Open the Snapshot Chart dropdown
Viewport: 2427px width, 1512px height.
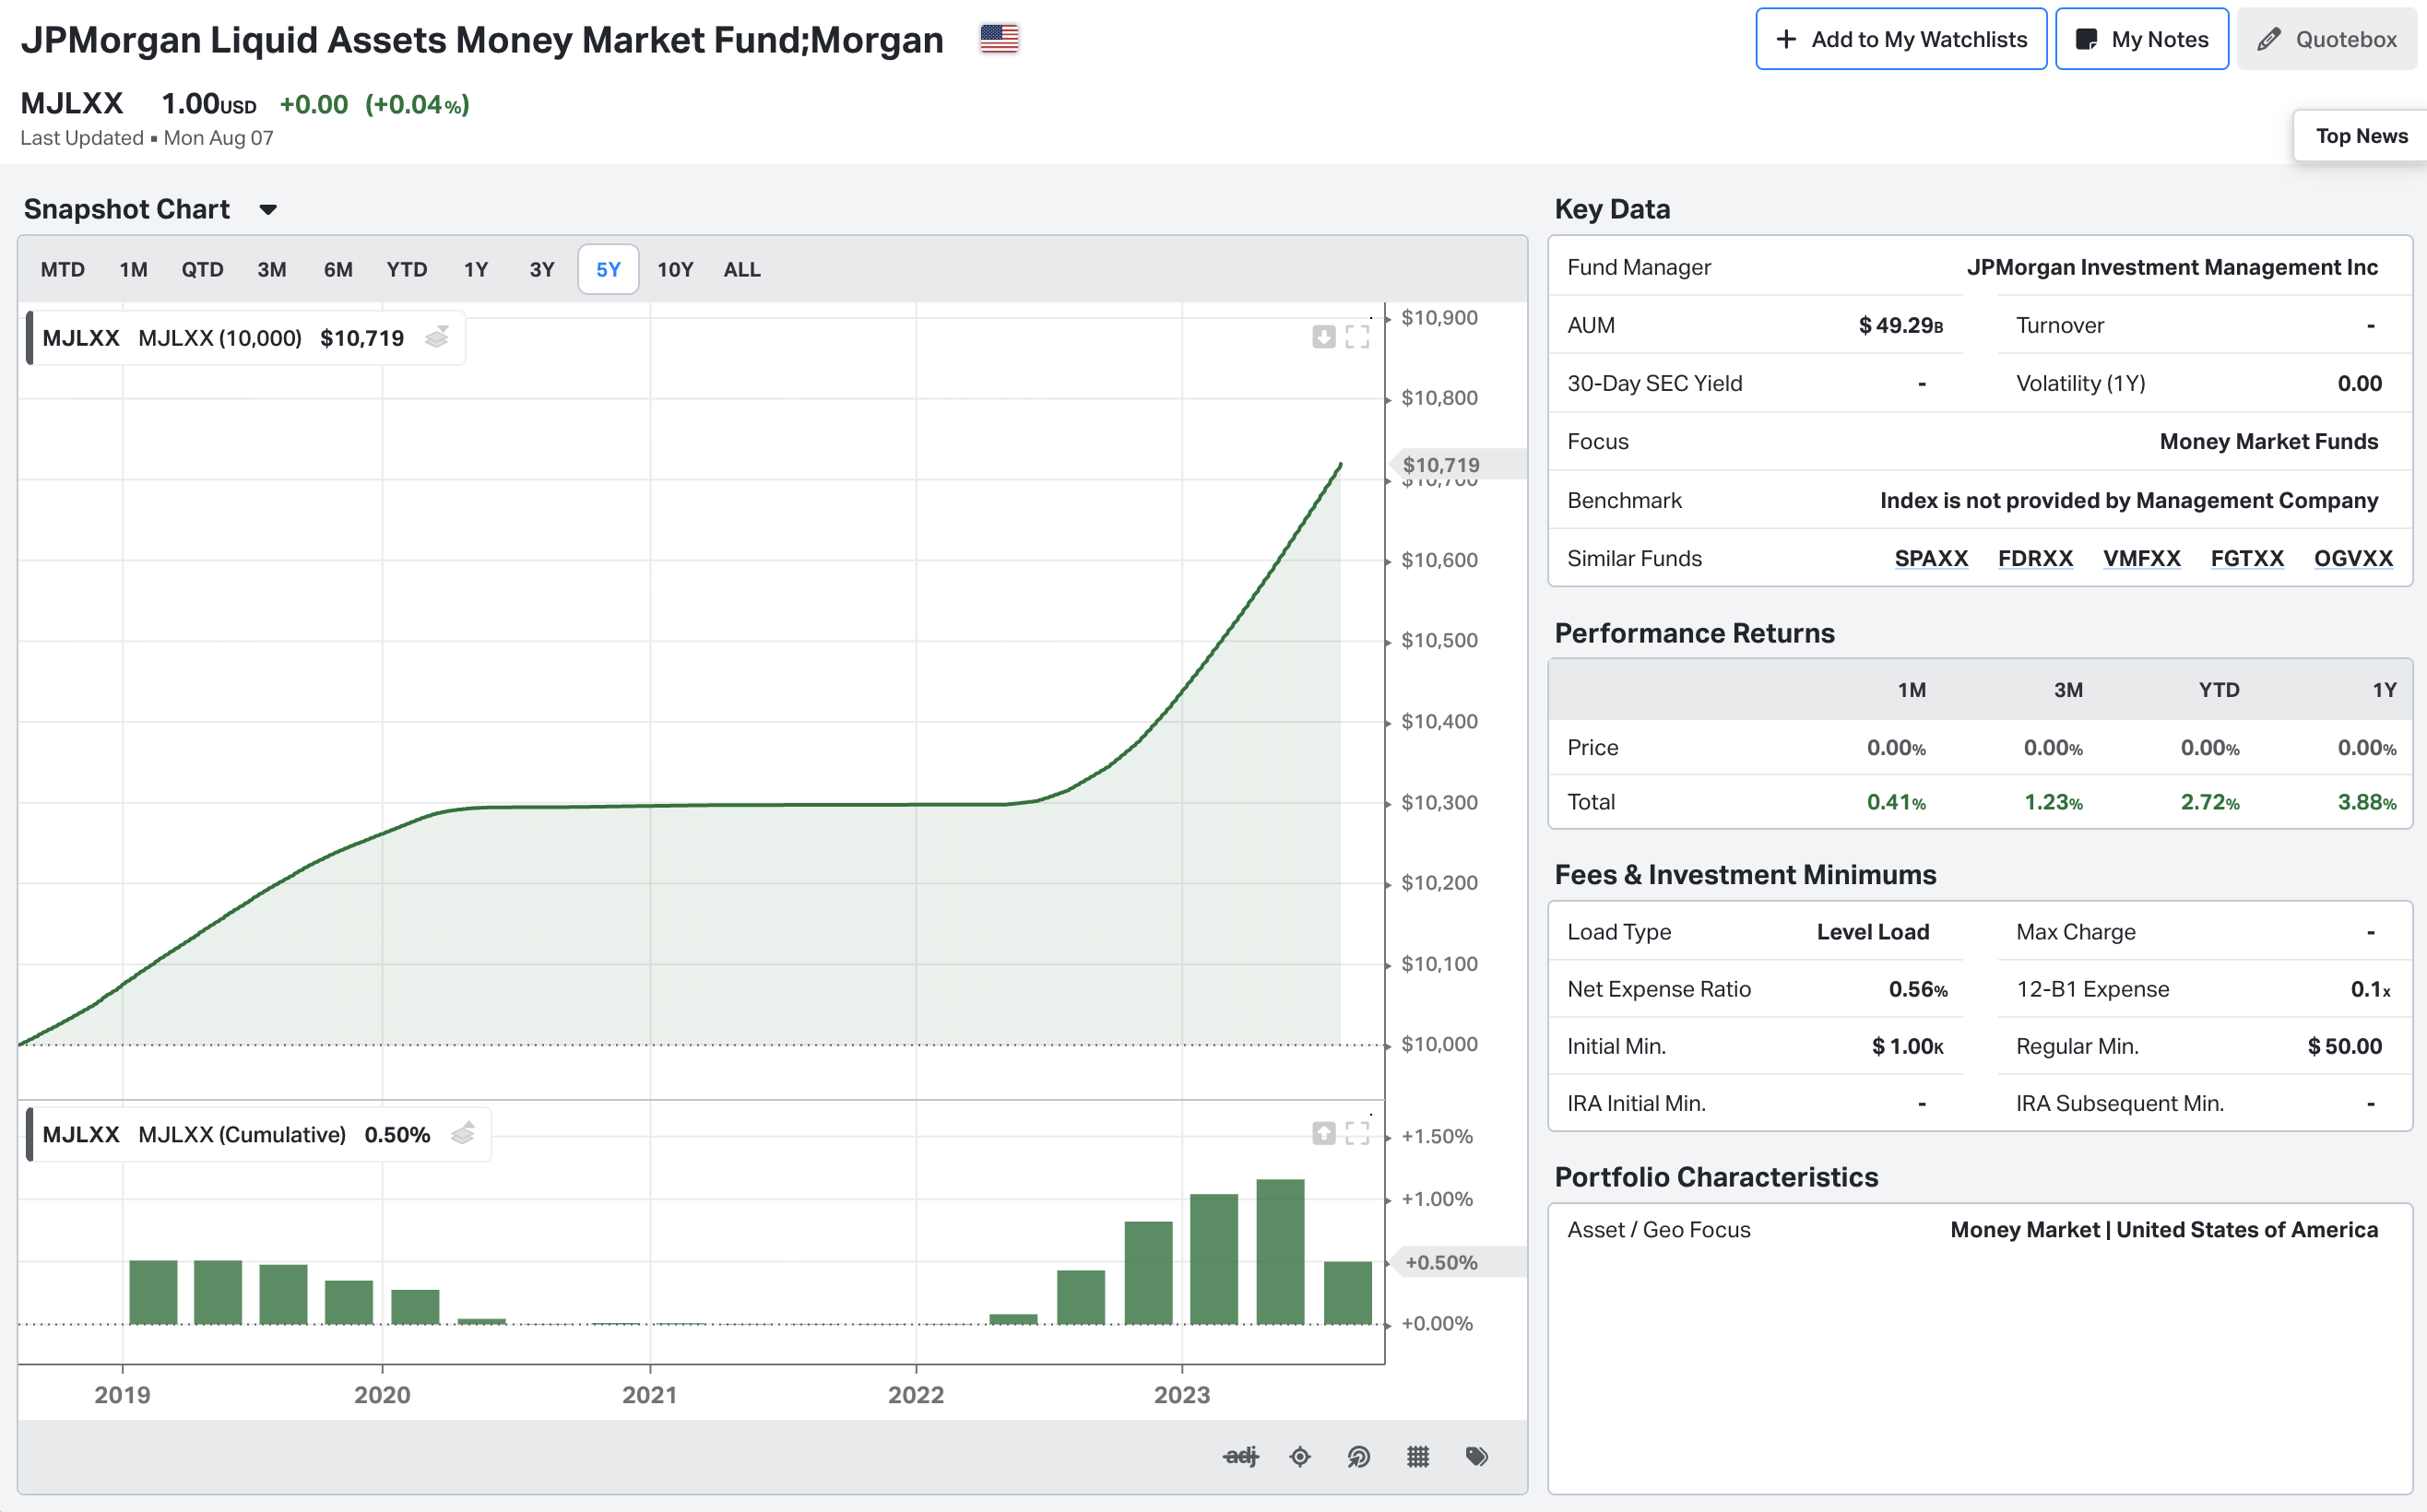[267, 210]
